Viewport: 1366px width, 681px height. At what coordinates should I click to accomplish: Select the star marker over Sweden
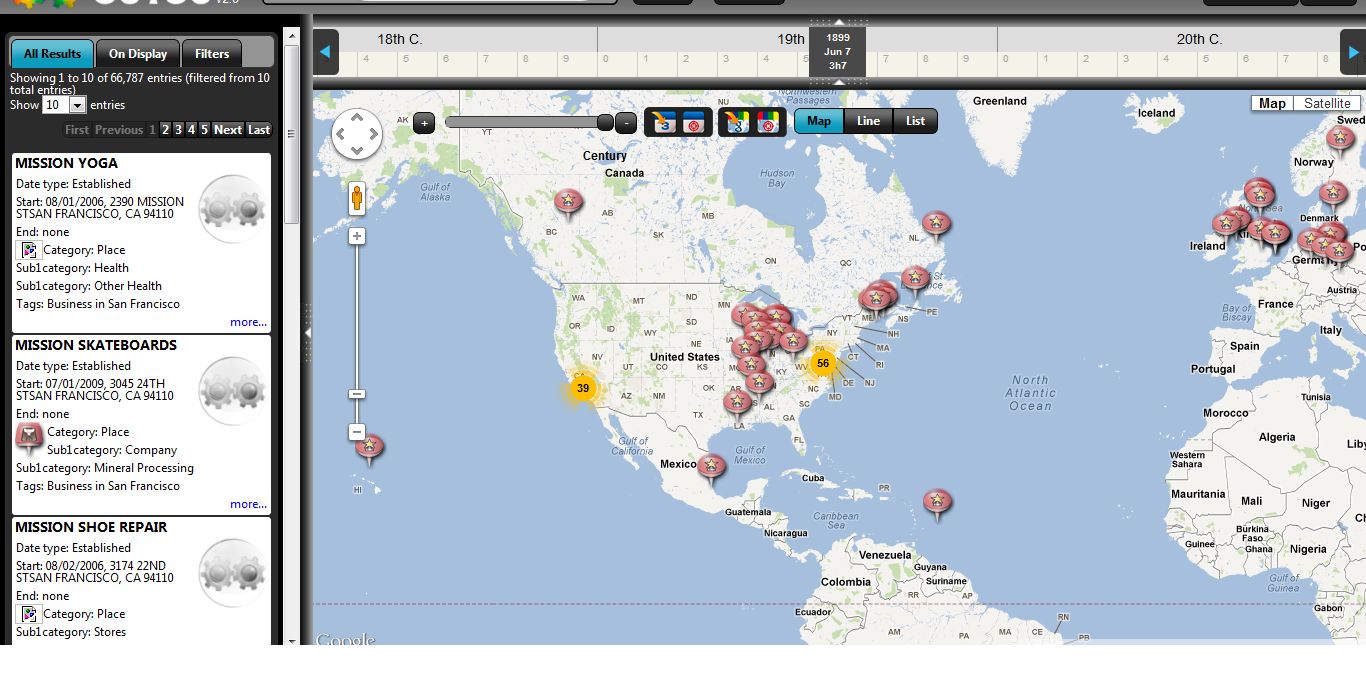pos(1340,140)
